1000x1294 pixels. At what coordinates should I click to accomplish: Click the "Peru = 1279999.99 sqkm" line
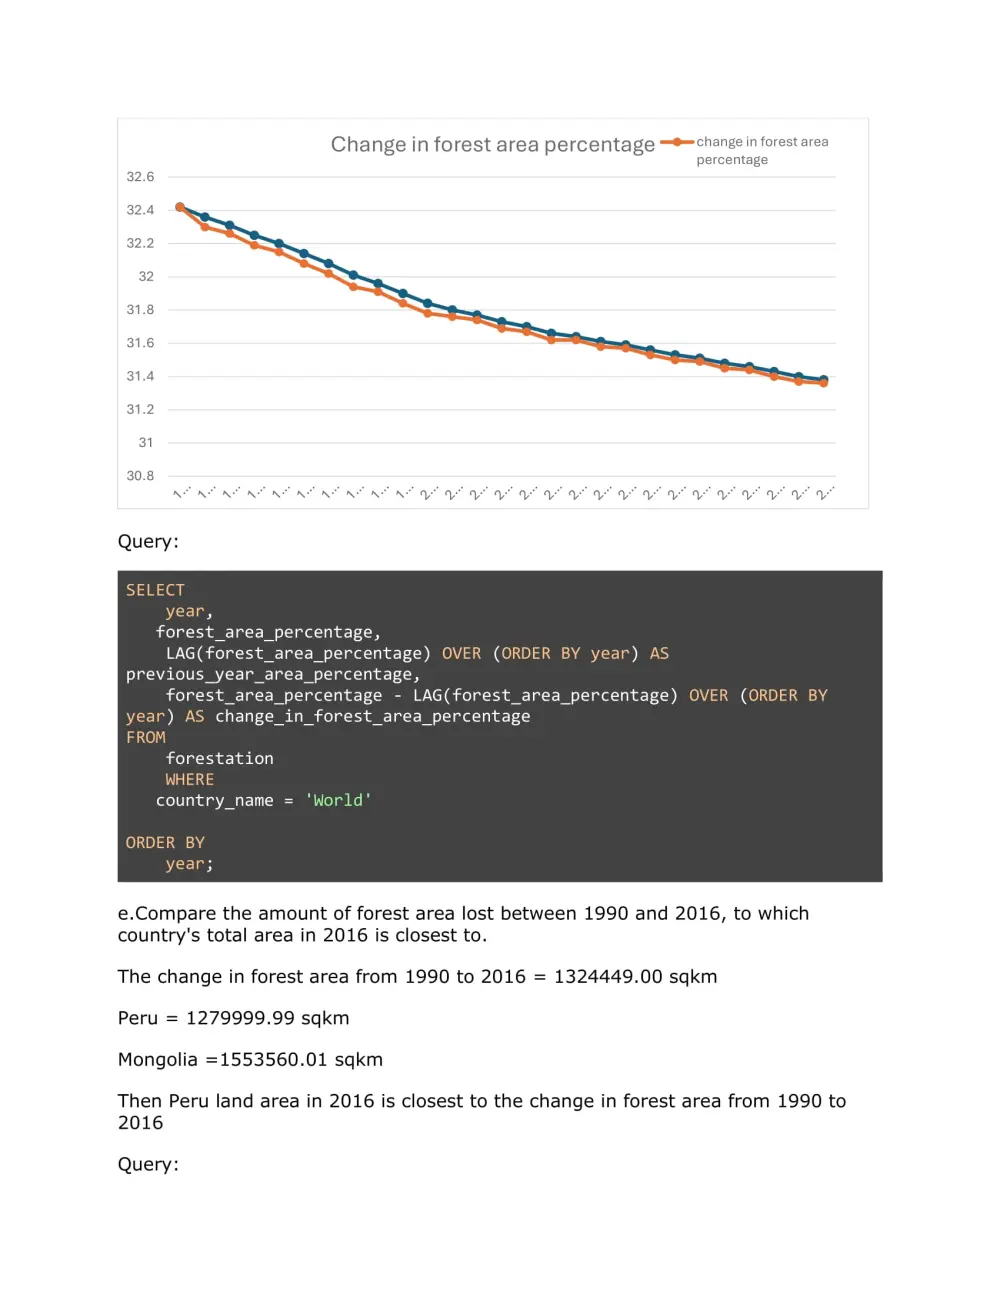234,1018
